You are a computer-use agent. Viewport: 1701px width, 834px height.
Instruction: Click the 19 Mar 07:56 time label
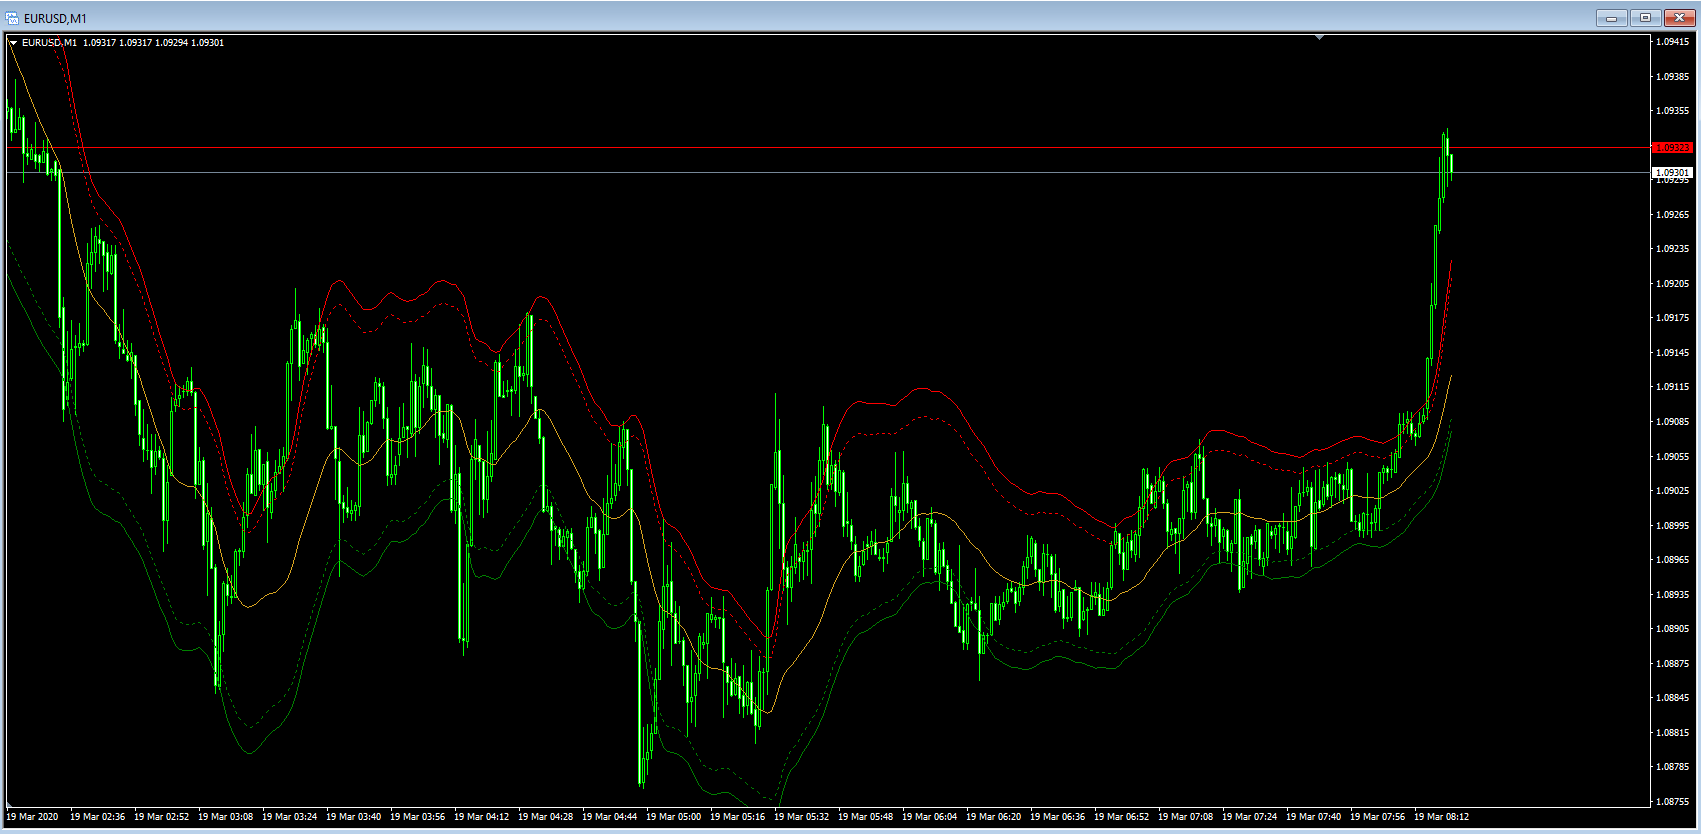coord(1377,817)
